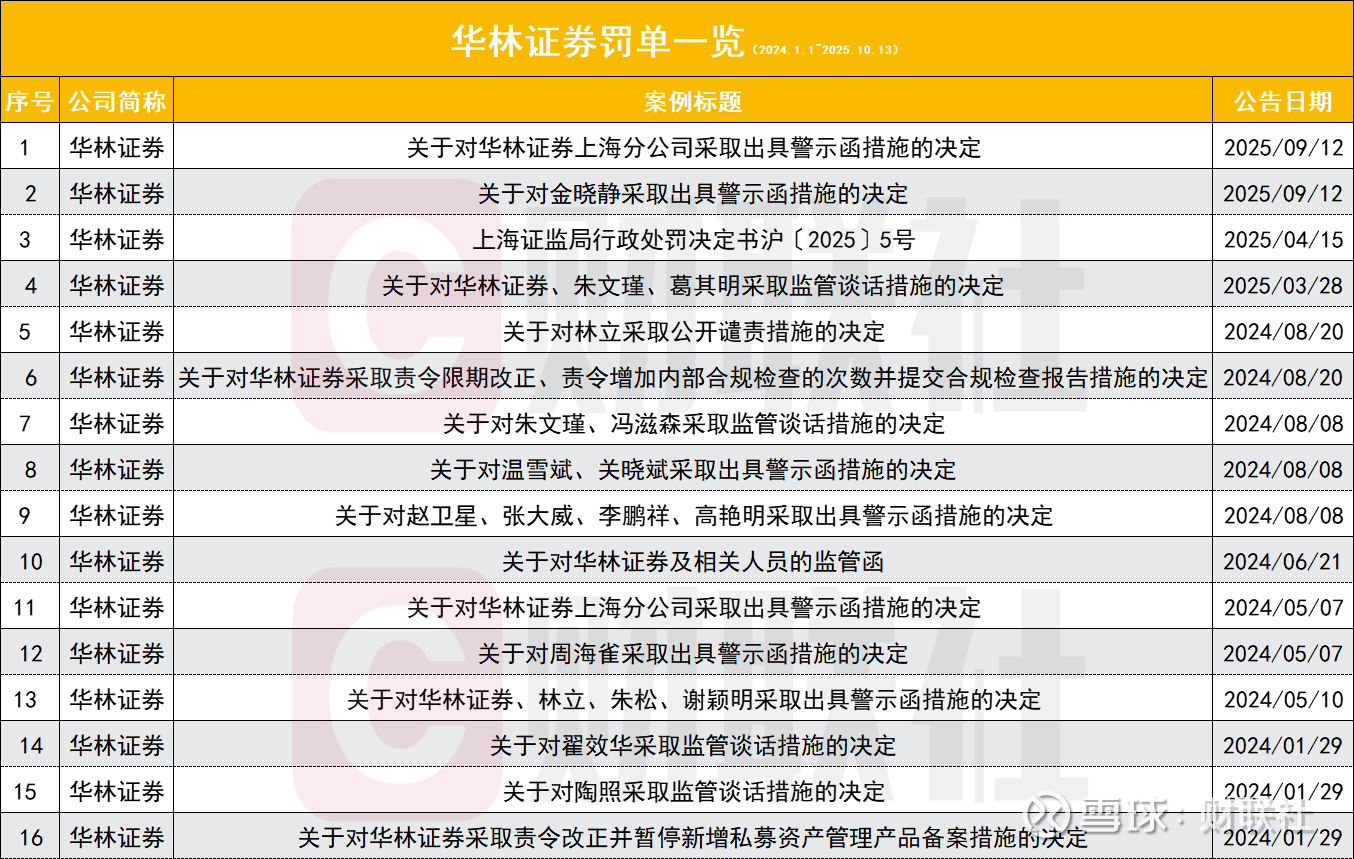Viewport: 1354px width, 859px height.
Task: Click the case title mentioning 翟效华
Action: click(x=693, y=746)
